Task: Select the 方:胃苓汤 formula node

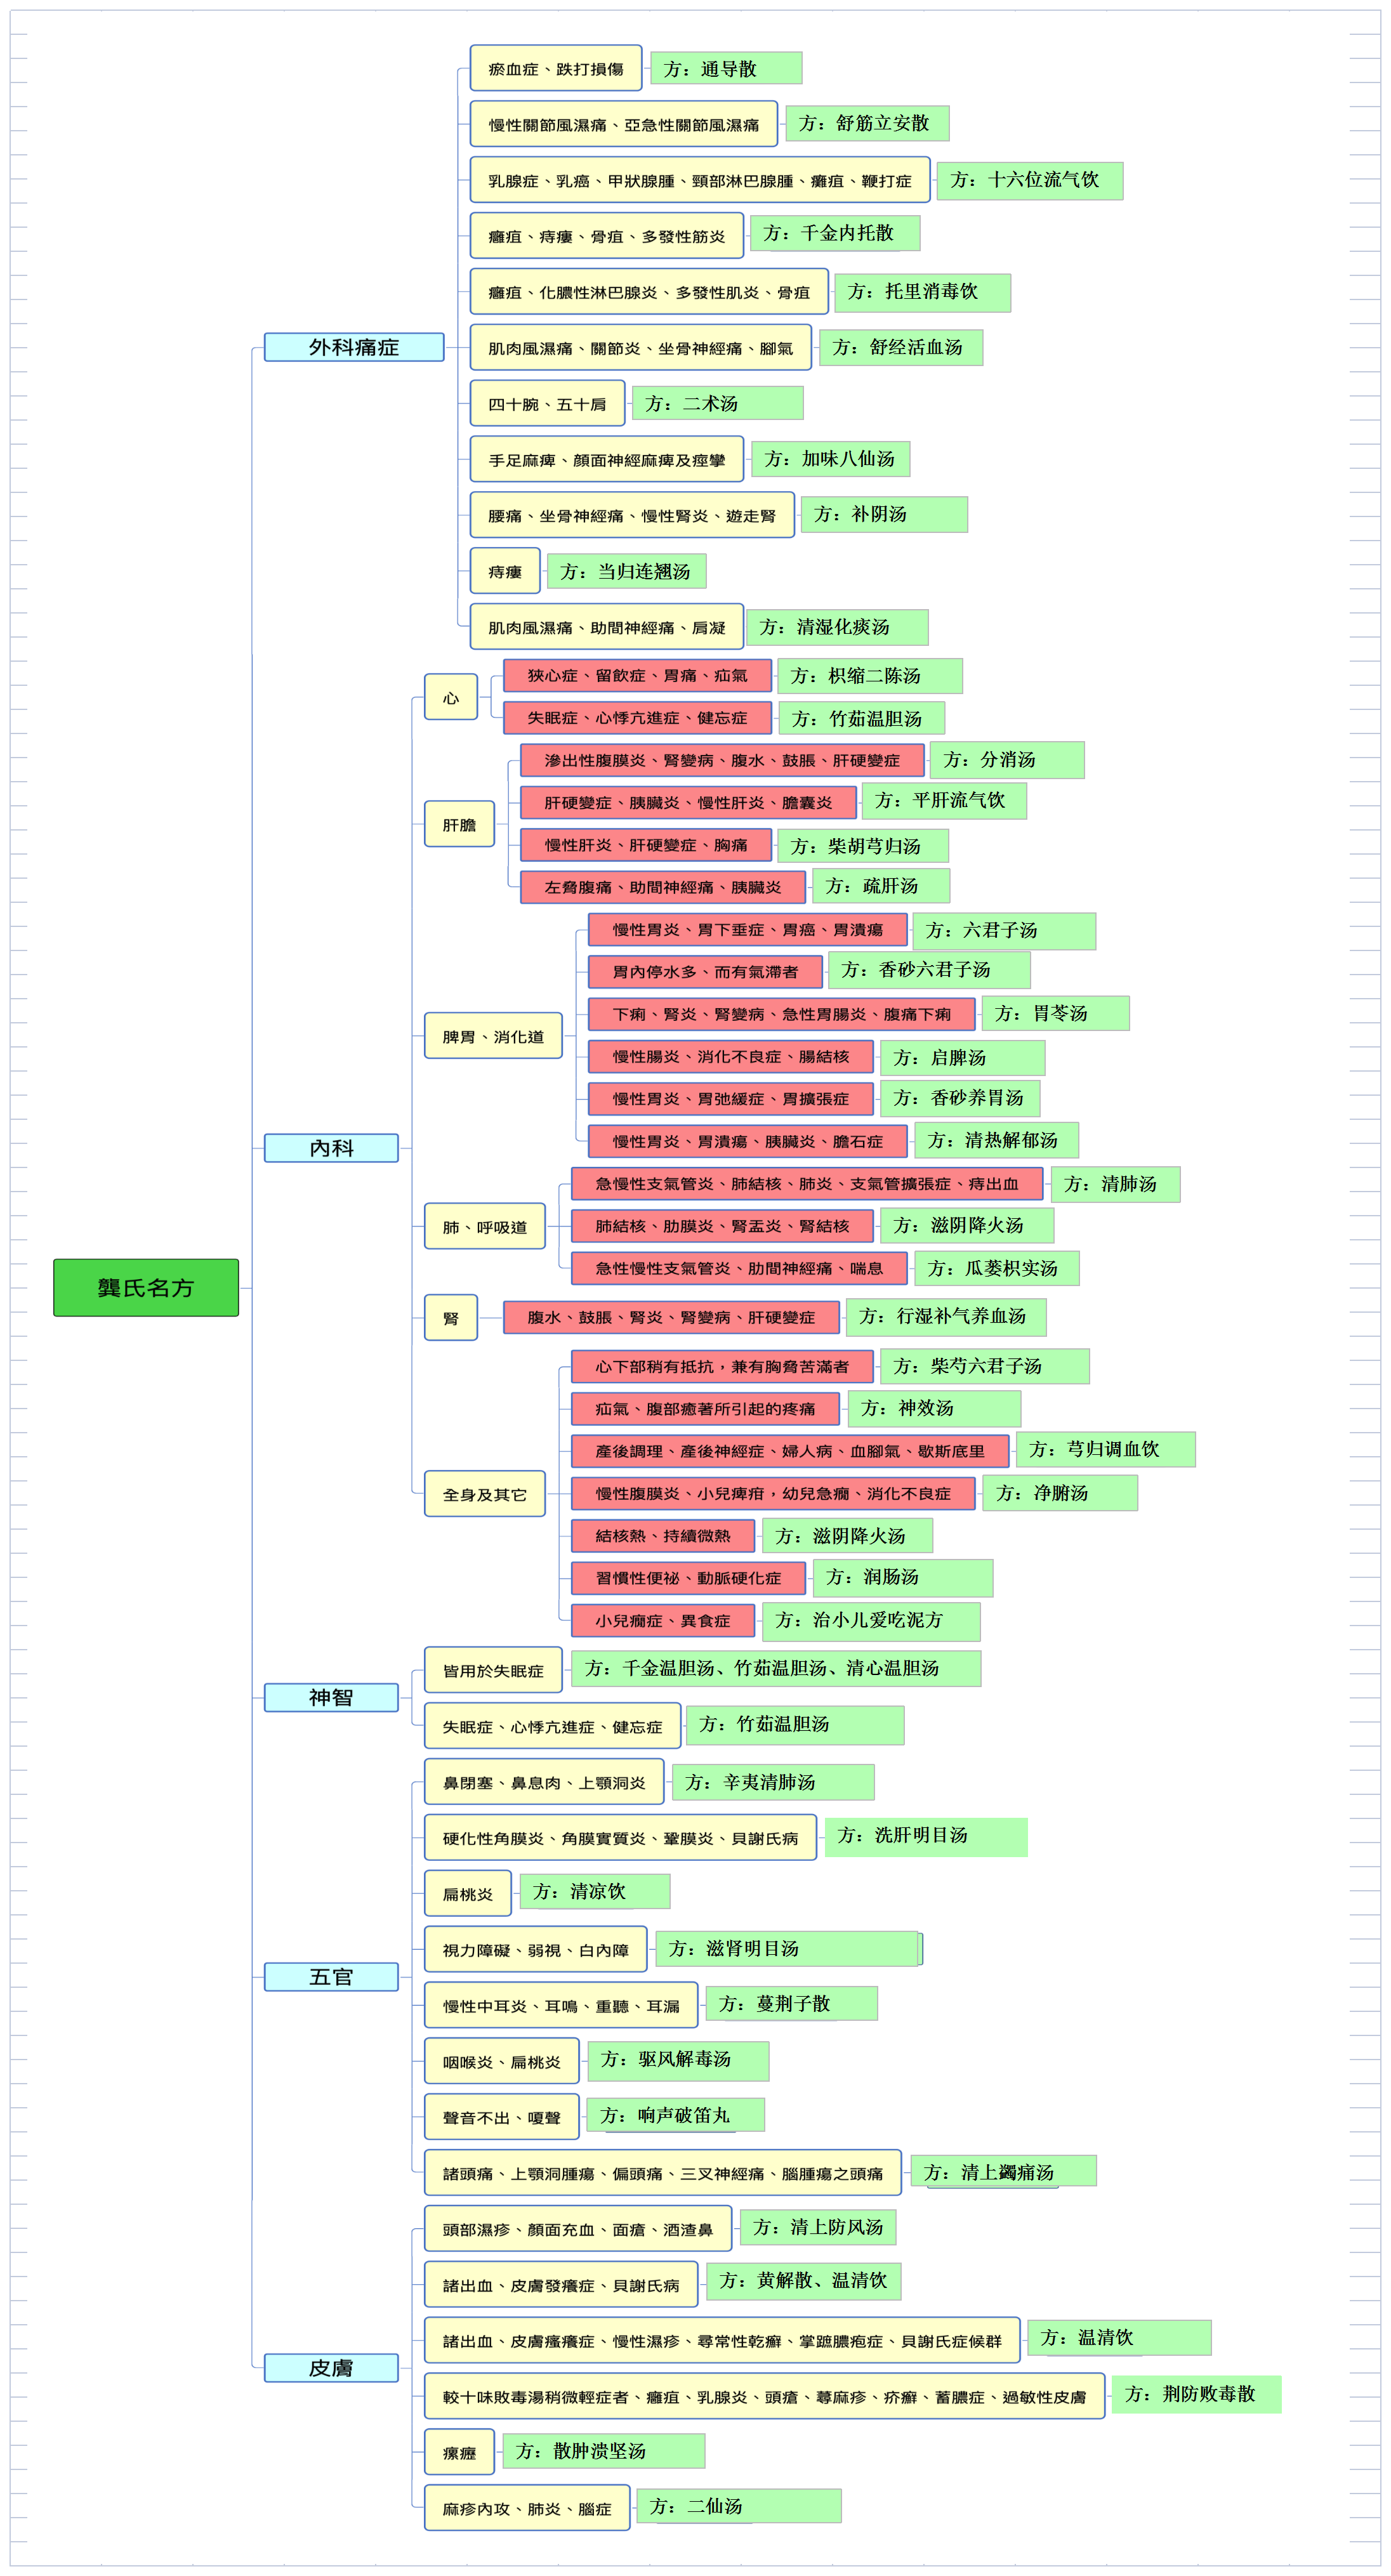Action: (1056, 1013)
